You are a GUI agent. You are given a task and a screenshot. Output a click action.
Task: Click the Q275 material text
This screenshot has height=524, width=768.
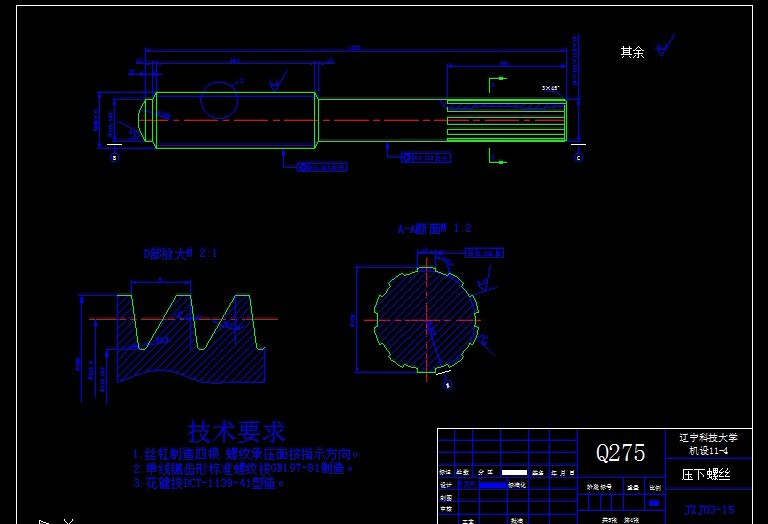621,453
